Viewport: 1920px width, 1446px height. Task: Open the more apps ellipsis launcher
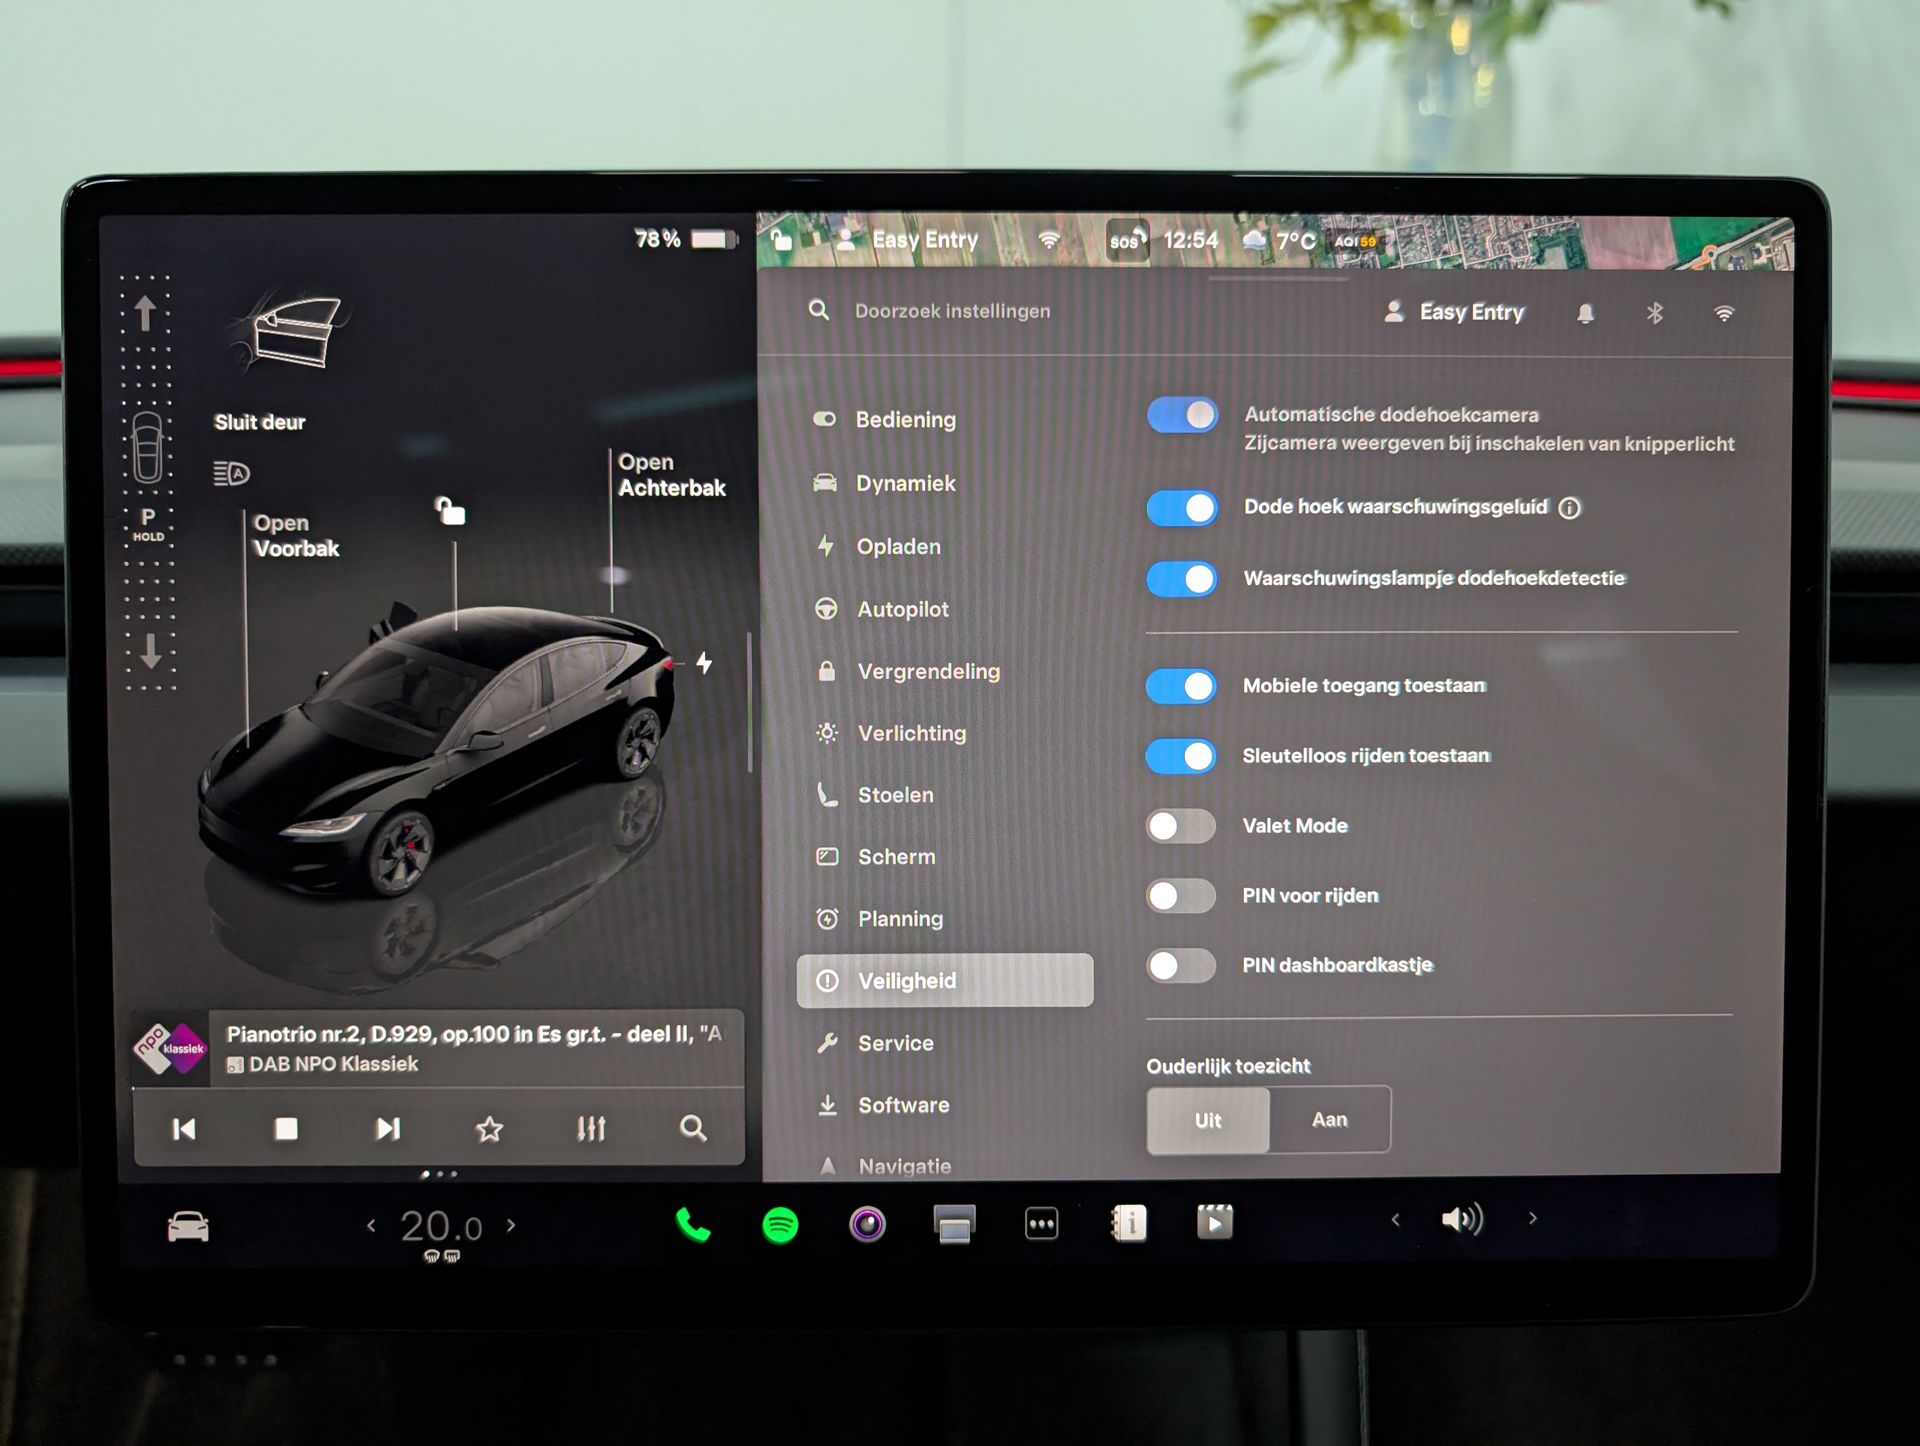(1041, 1224)
